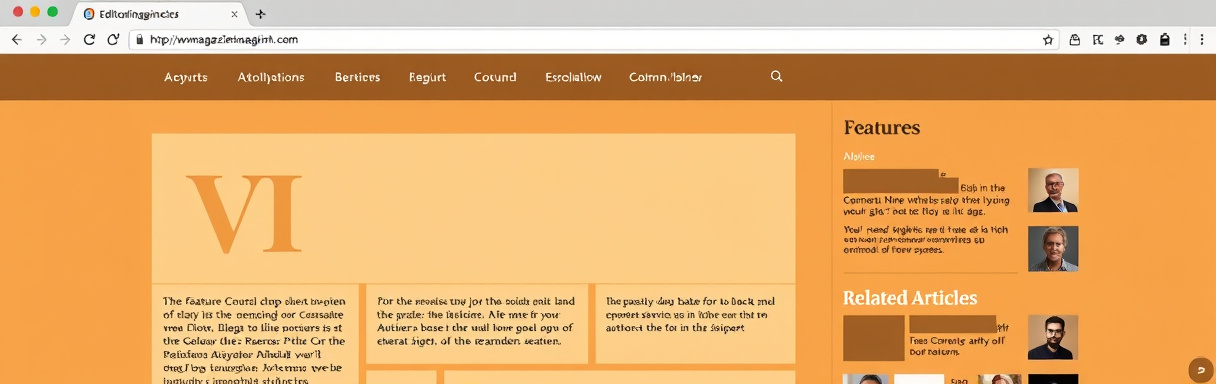1216x384 pixels.
Task: Click the large "VI" hero banner
Action: click(x=474, y=208)
